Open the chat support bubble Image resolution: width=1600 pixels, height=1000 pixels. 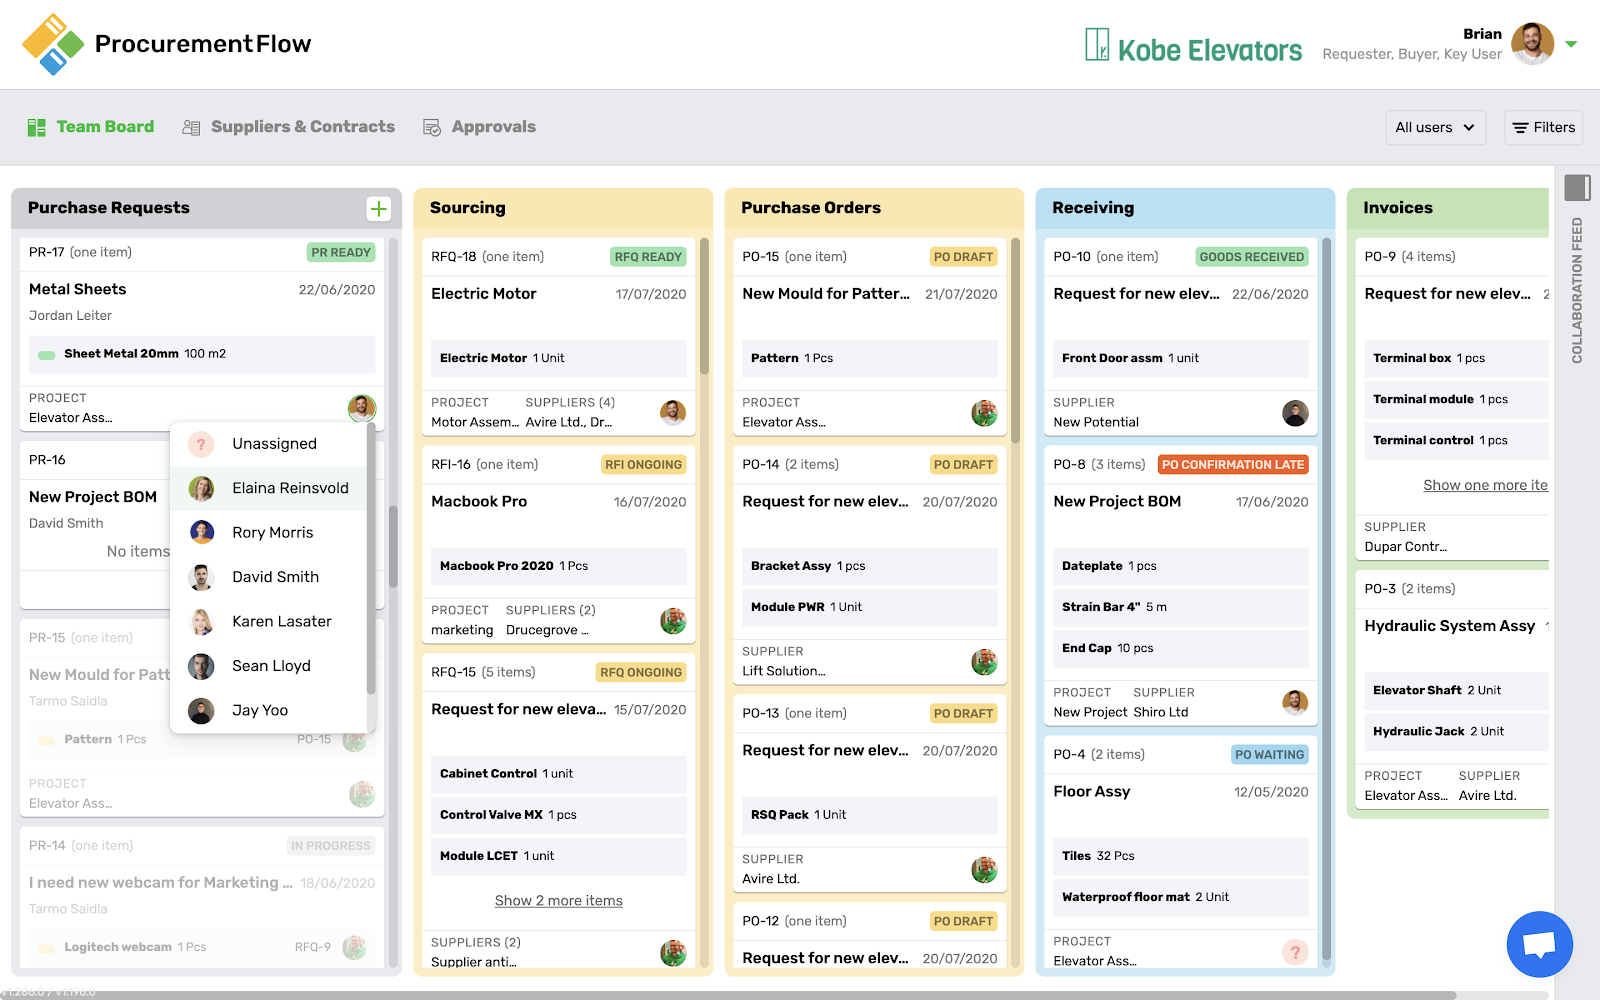[1539, 944]
